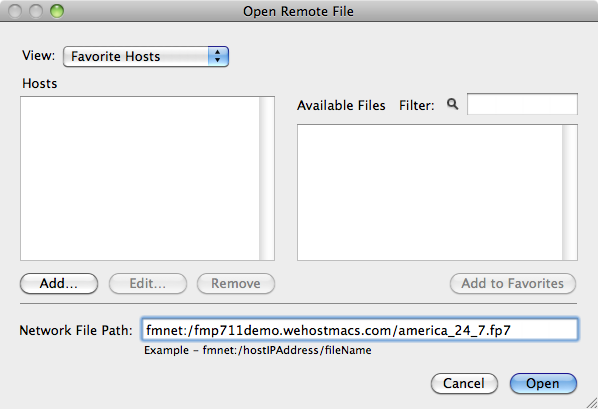The image size is (598, 409).
Task: Click the Hosts list scrollbar track
Action: [x=267, y=179]
